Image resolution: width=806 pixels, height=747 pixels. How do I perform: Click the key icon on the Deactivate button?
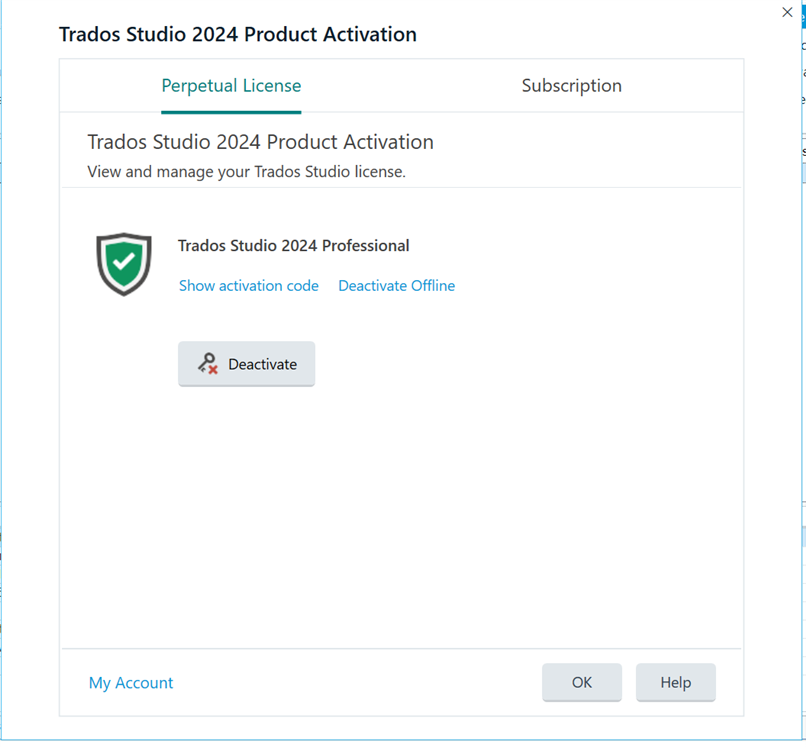point(208,363)
